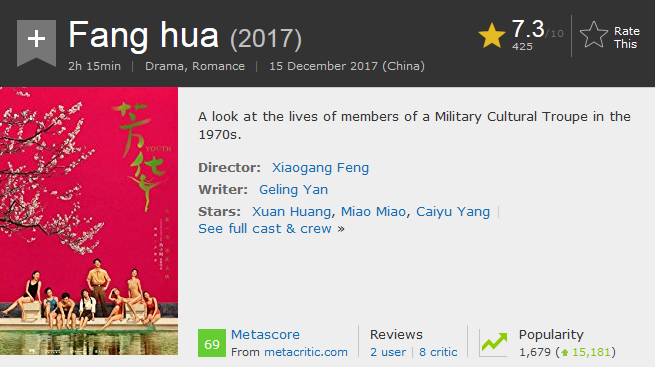See full cast & crew
This screenshot has width=655, height=367.
(271, 229)
